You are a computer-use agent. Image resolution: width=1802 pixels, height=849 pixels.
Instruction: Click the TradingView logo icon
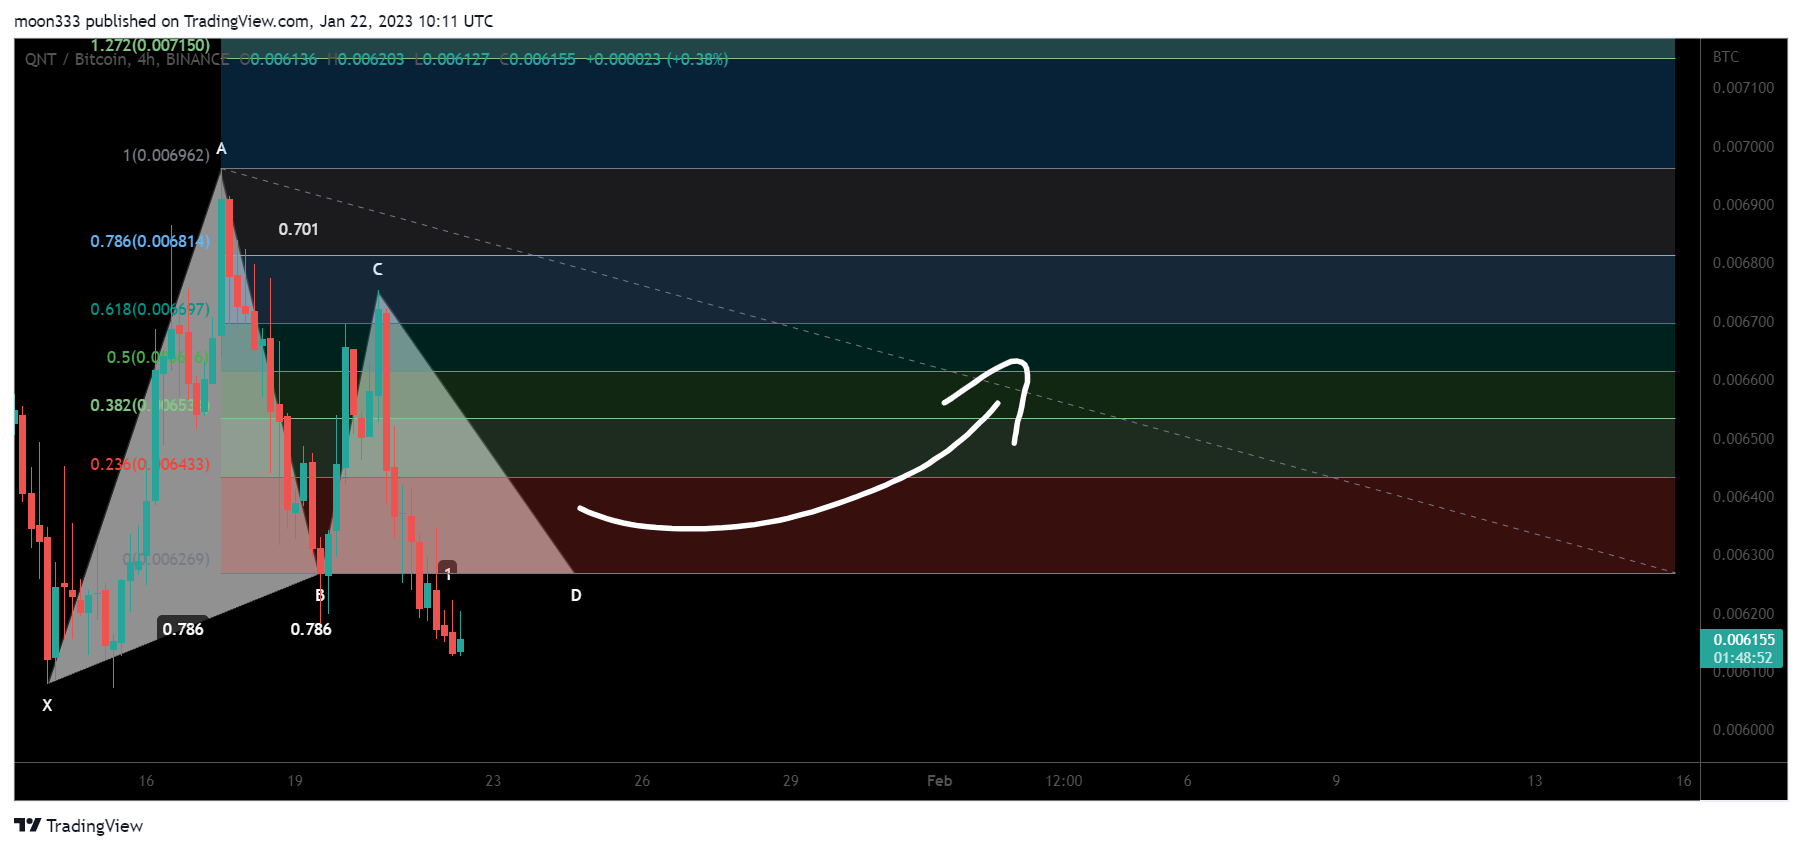[28, 825]
